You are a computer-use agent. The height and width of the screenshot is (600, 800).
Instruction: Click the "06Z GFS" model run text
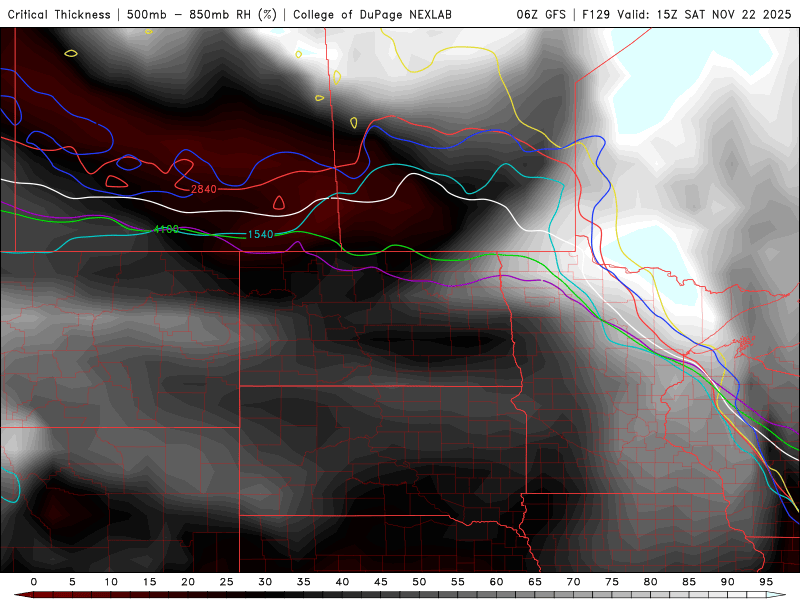[x=541, y=15]
